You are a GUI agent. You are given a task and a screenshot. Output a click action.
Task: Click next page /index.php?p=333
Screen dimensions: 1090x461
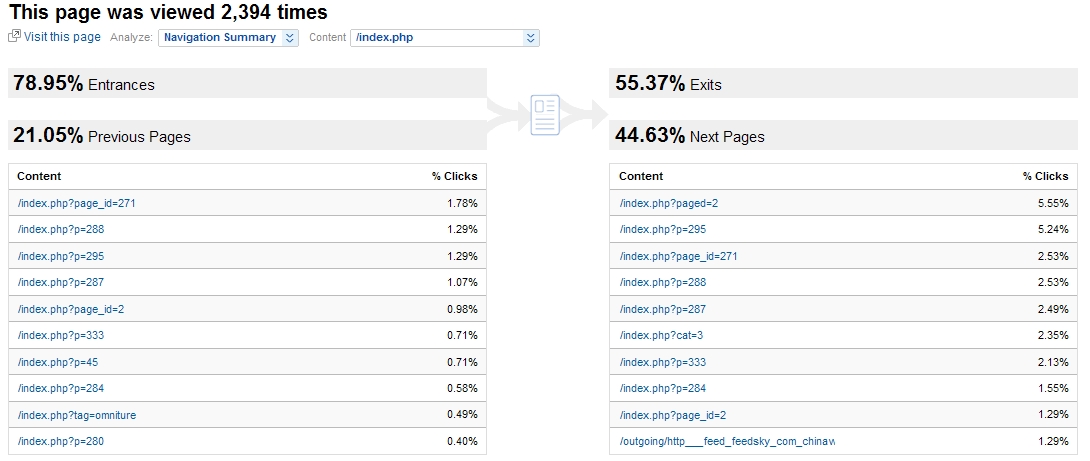[662, 362]
